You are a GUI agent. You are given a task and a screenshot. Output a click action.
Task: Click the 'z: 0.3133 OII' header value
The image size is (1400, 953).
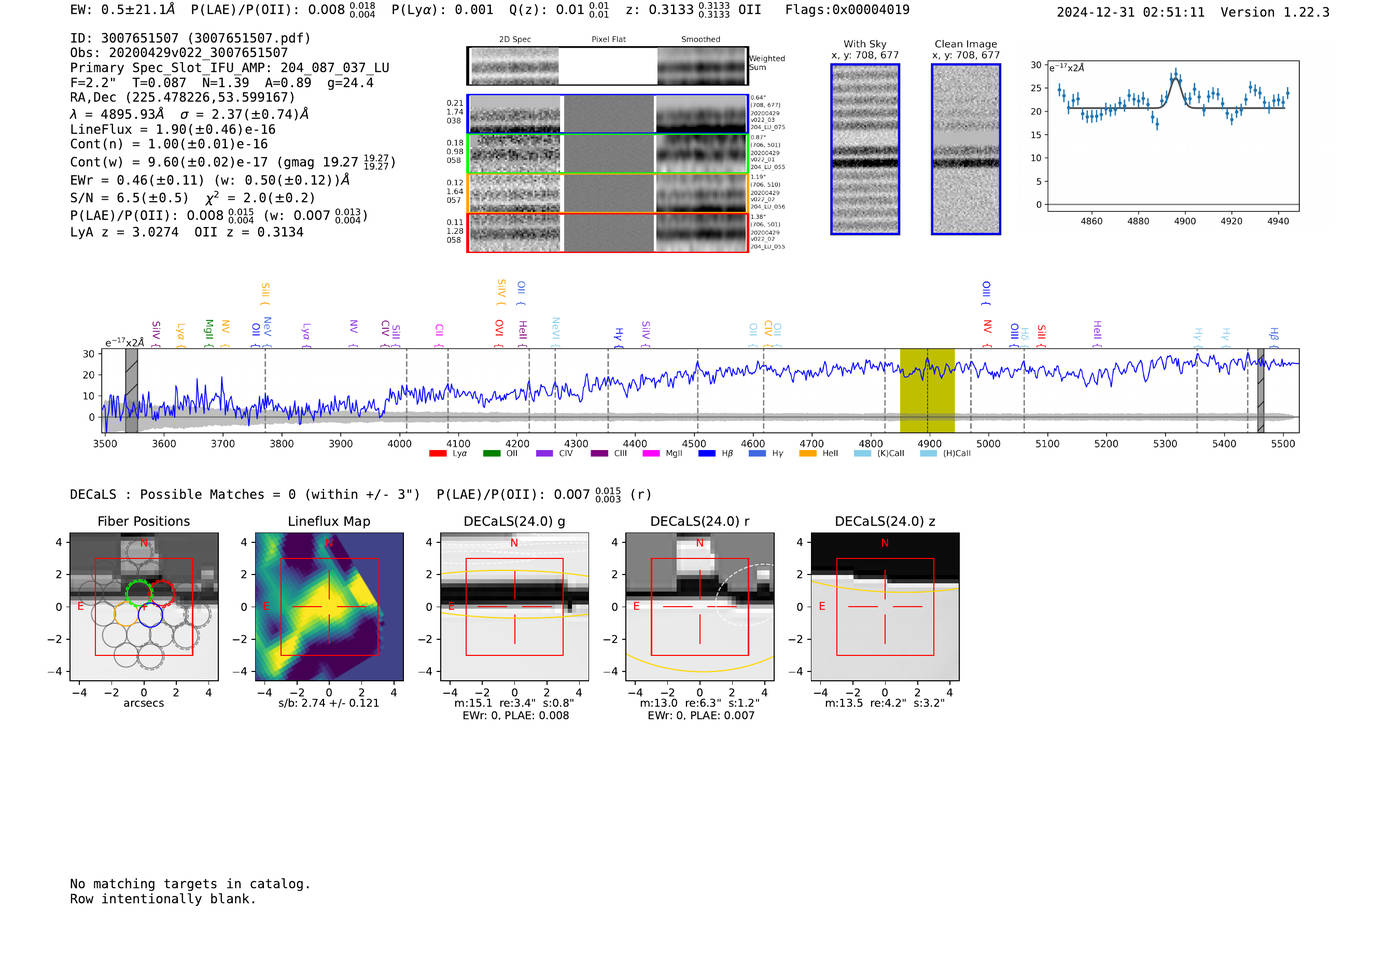point(693,10)
